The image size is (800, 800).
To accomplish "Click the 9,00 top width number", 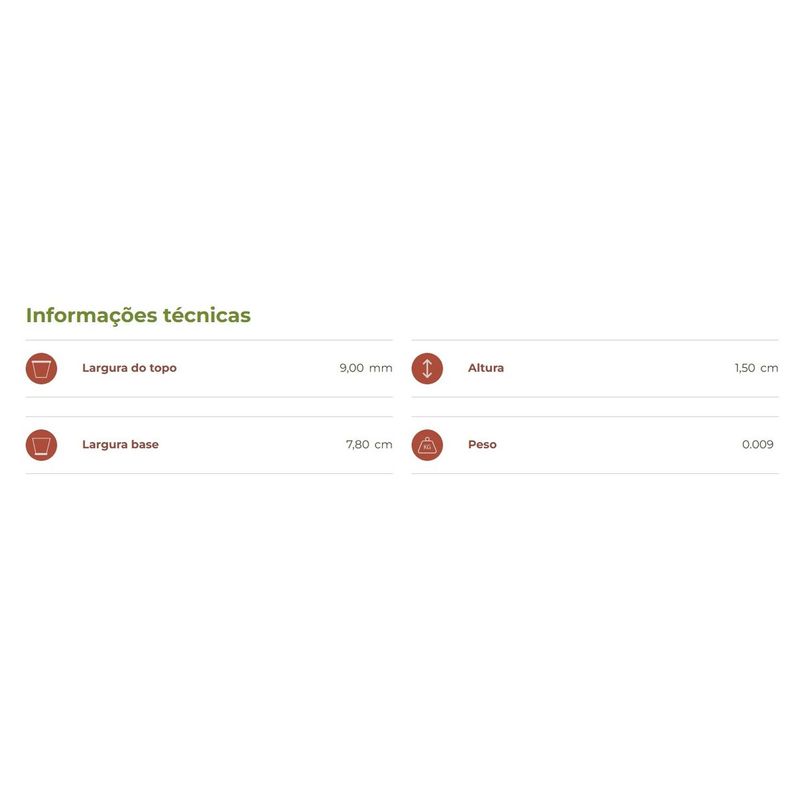I will 352,368.
